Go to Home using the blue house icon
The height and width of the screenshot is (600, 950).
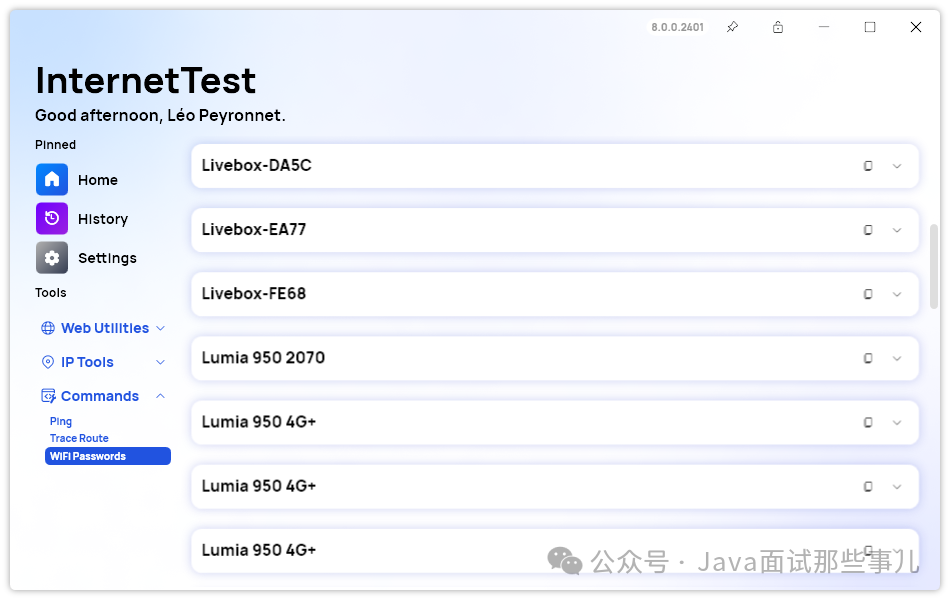52,179
